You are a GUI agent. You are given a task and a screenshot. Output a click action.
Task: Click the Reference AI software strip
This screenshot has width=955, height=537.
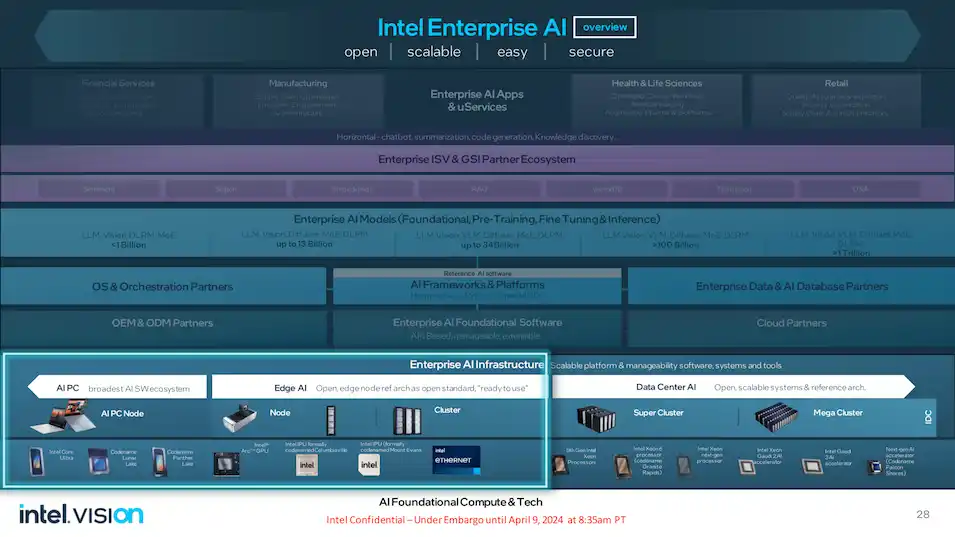coord(478,273)
